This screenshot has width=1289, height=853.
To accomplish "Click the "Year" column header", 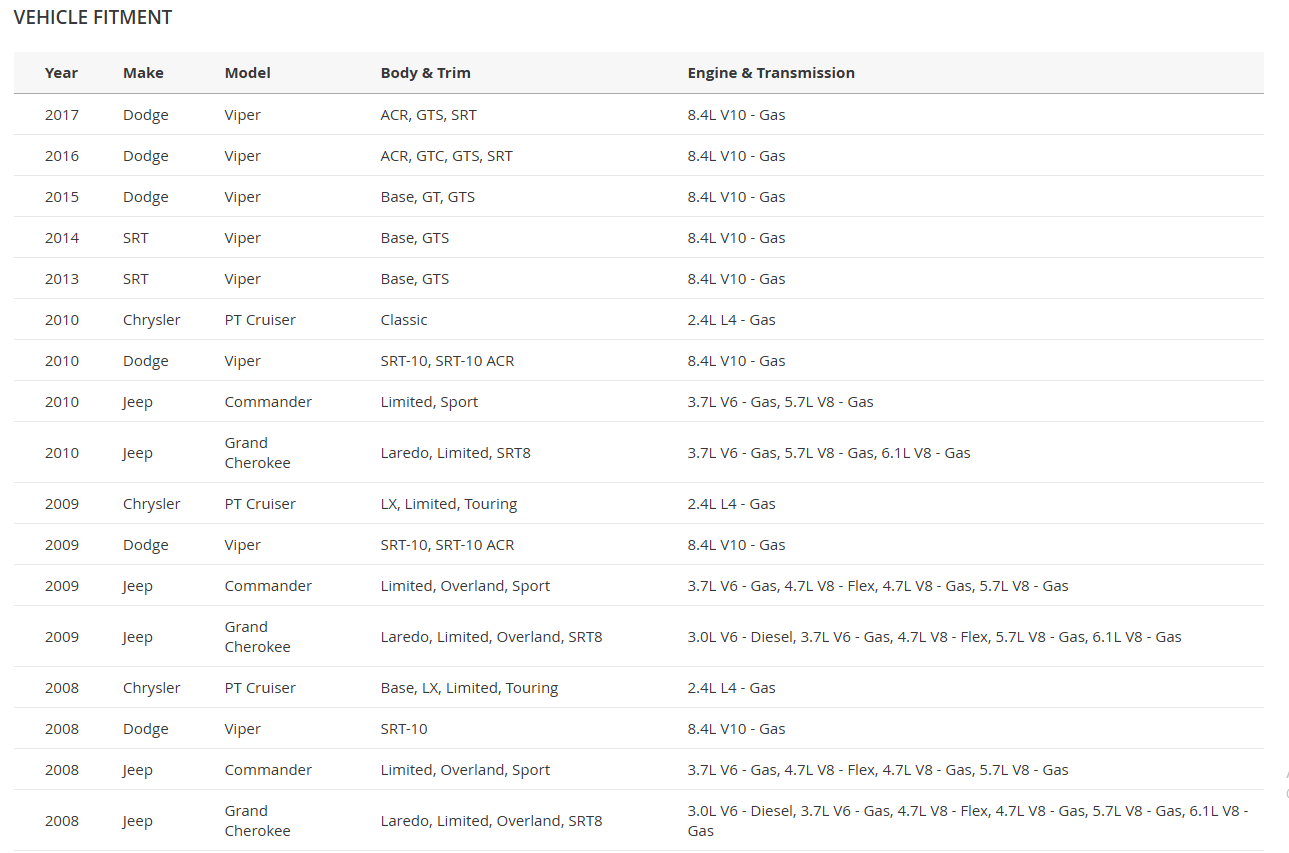I will [61, 73].
